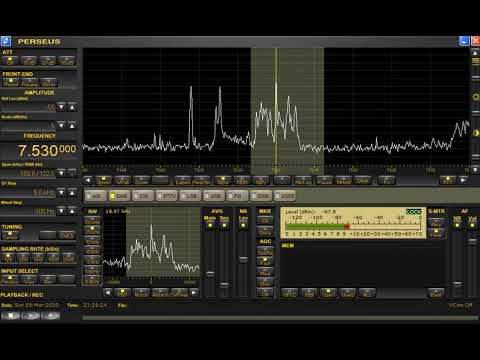This screenshot has width=480, height=360.
Task: Select the CW demodulation mode
Action: [143, 196]
